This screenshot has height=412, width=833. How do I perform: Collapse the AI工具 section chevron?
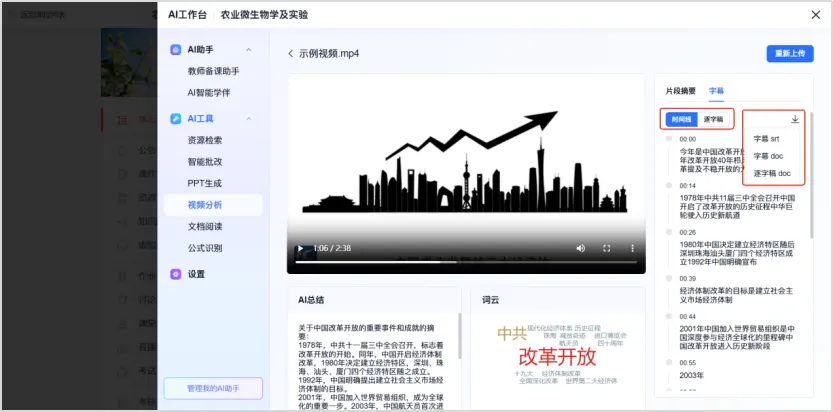(248, 118)
